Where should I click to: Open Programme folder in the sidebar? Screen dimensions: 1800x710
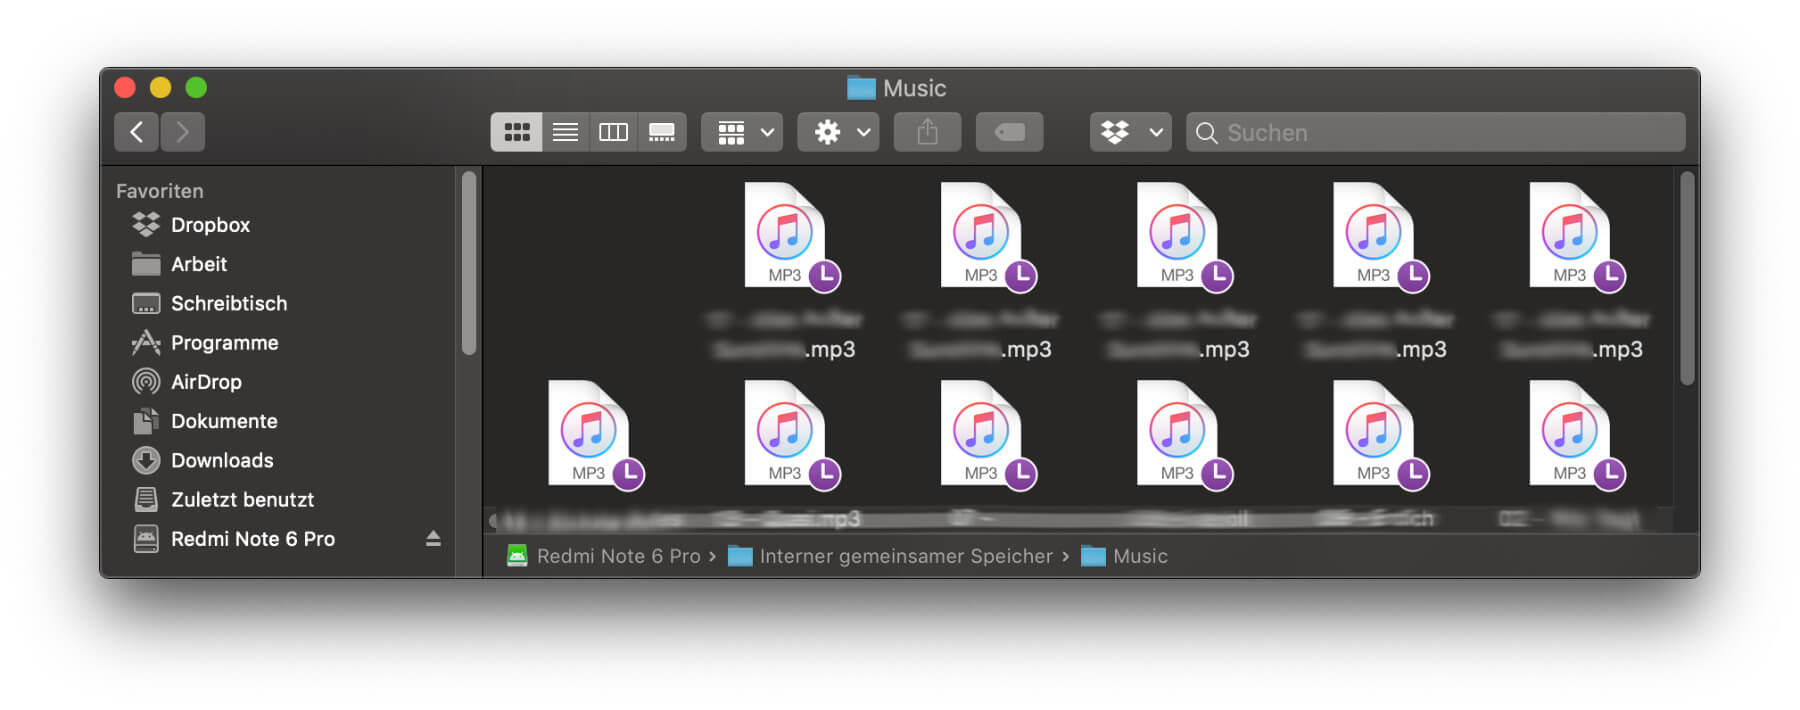(x=224, y=343)
